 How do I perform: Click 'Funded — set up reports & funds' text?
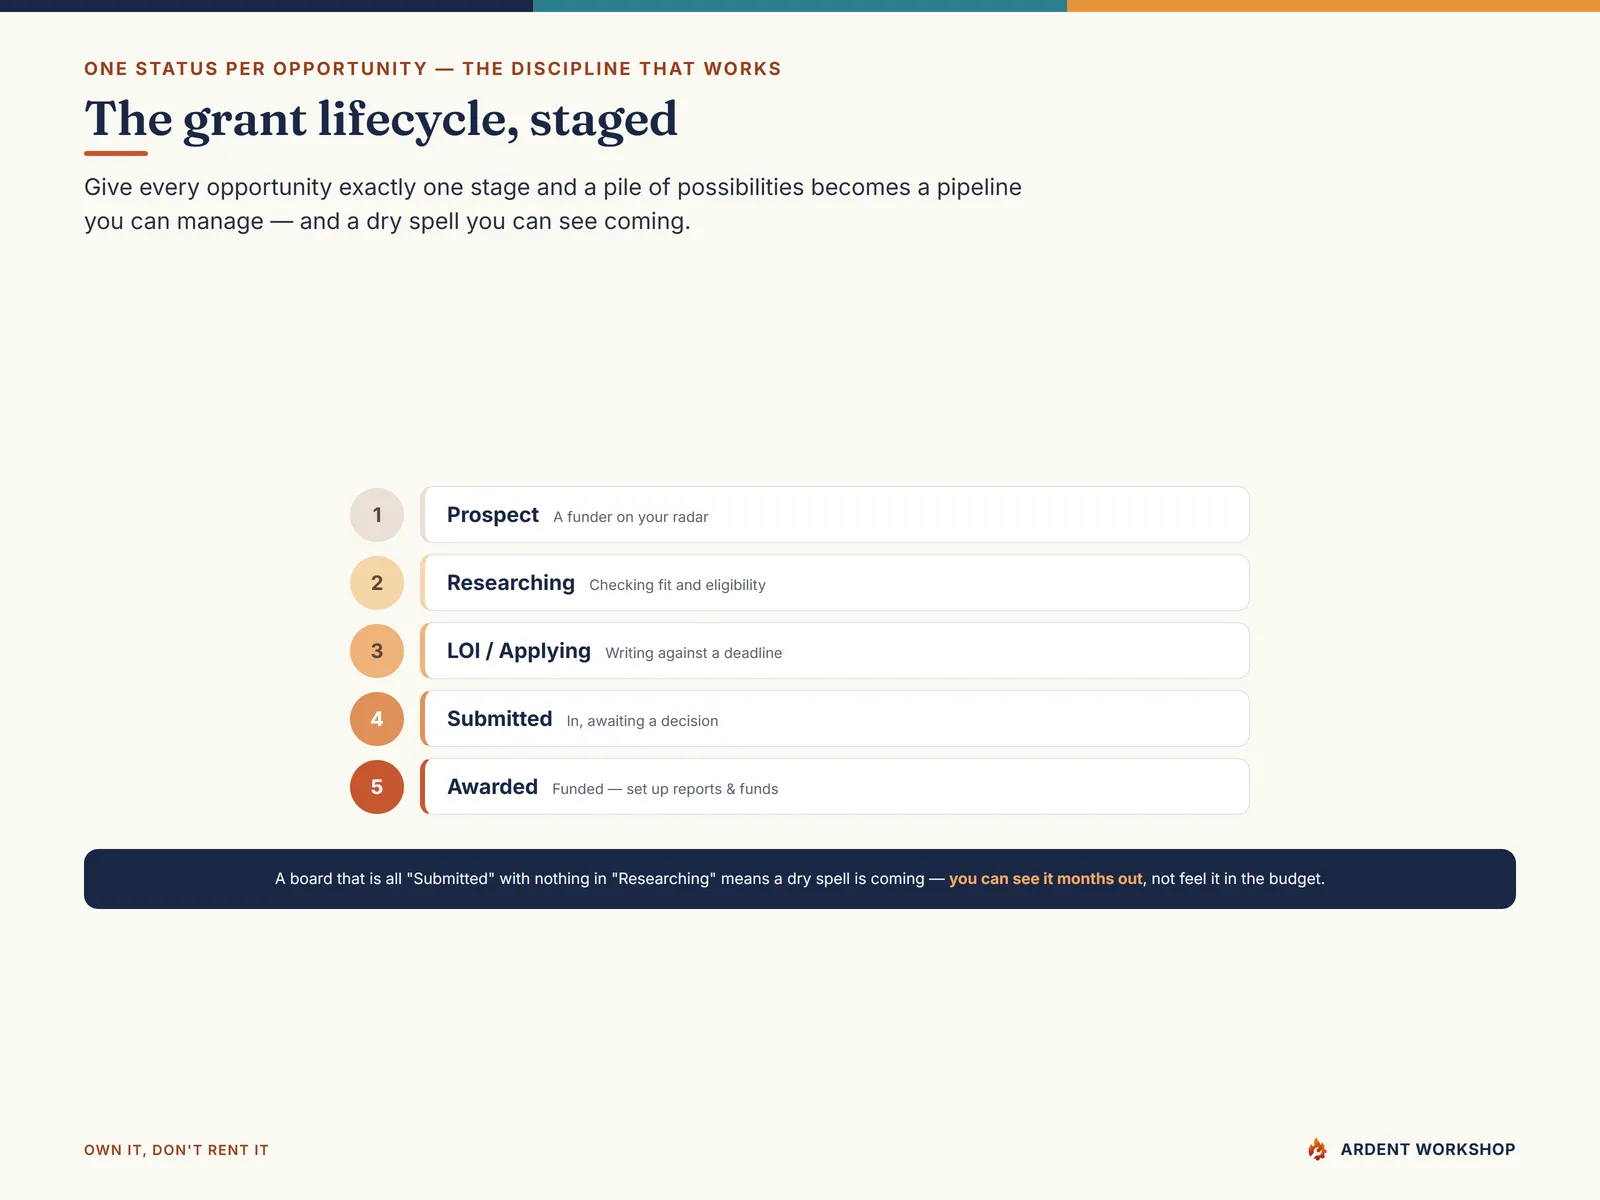point(665,789)
